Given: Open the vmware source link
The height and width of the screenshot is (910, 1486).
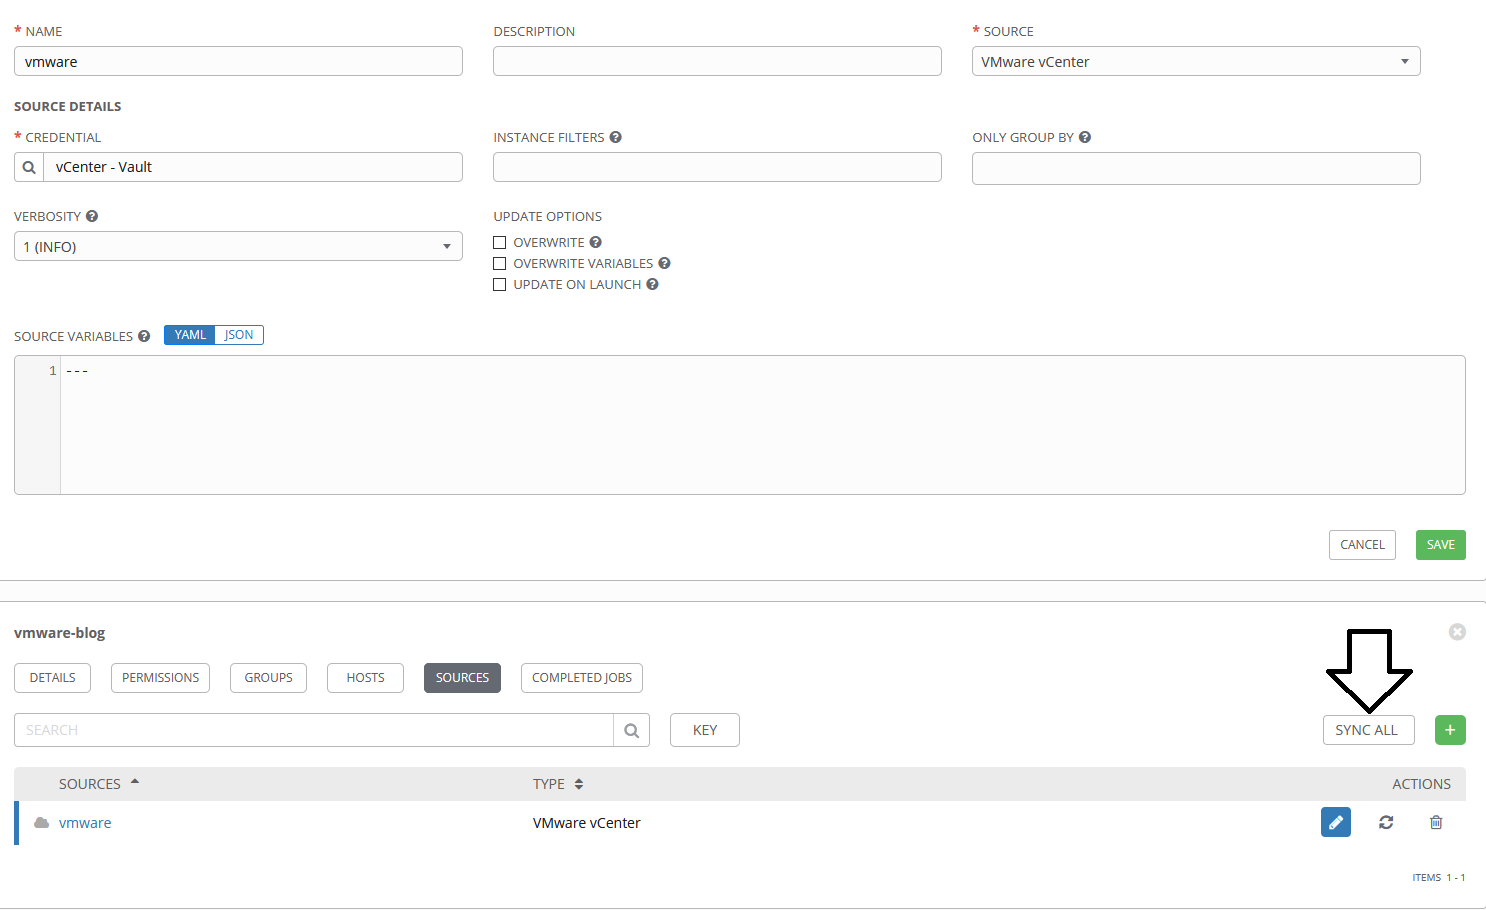Looking at the screenshot, I should click(85, 823).
